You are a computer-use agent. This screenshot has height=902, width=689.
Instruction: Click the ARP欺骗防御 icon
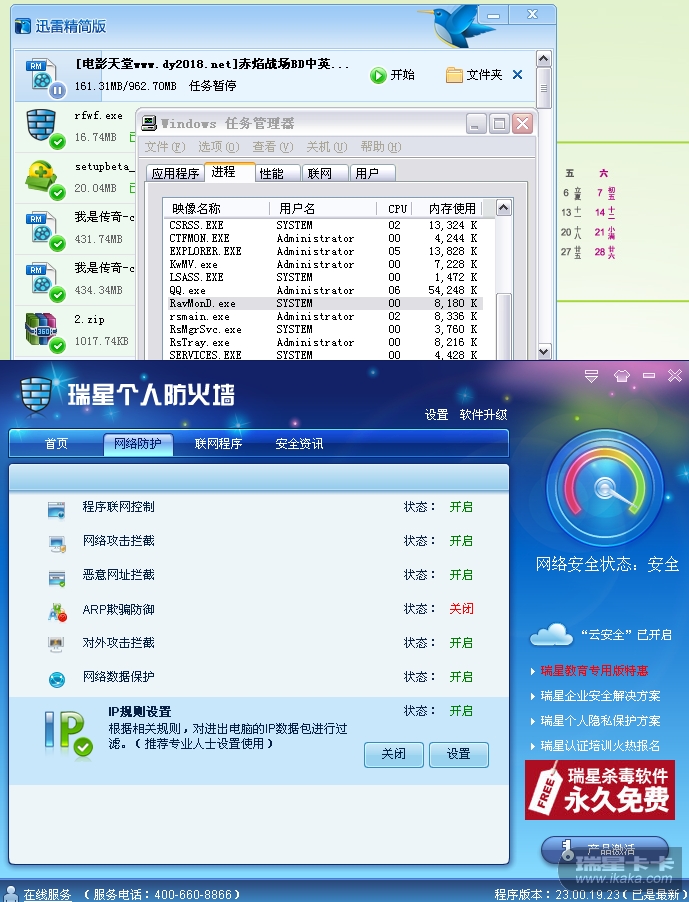coord(58,612)
